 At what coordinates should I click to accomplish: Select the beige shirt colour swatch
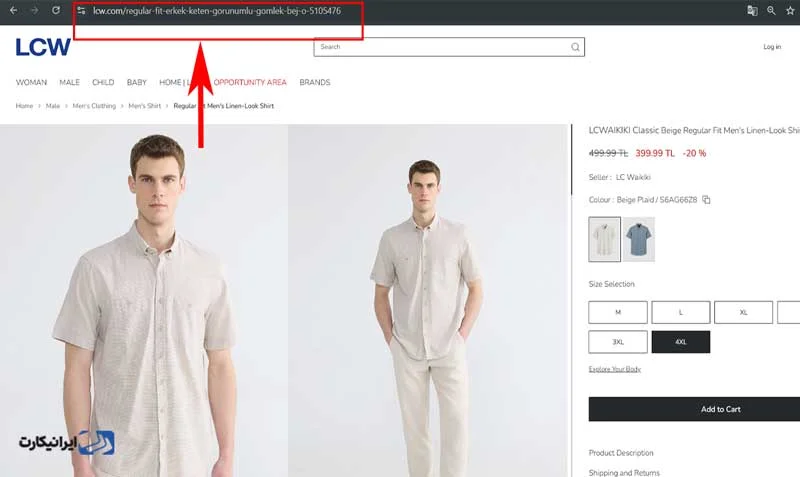point(605,239)
